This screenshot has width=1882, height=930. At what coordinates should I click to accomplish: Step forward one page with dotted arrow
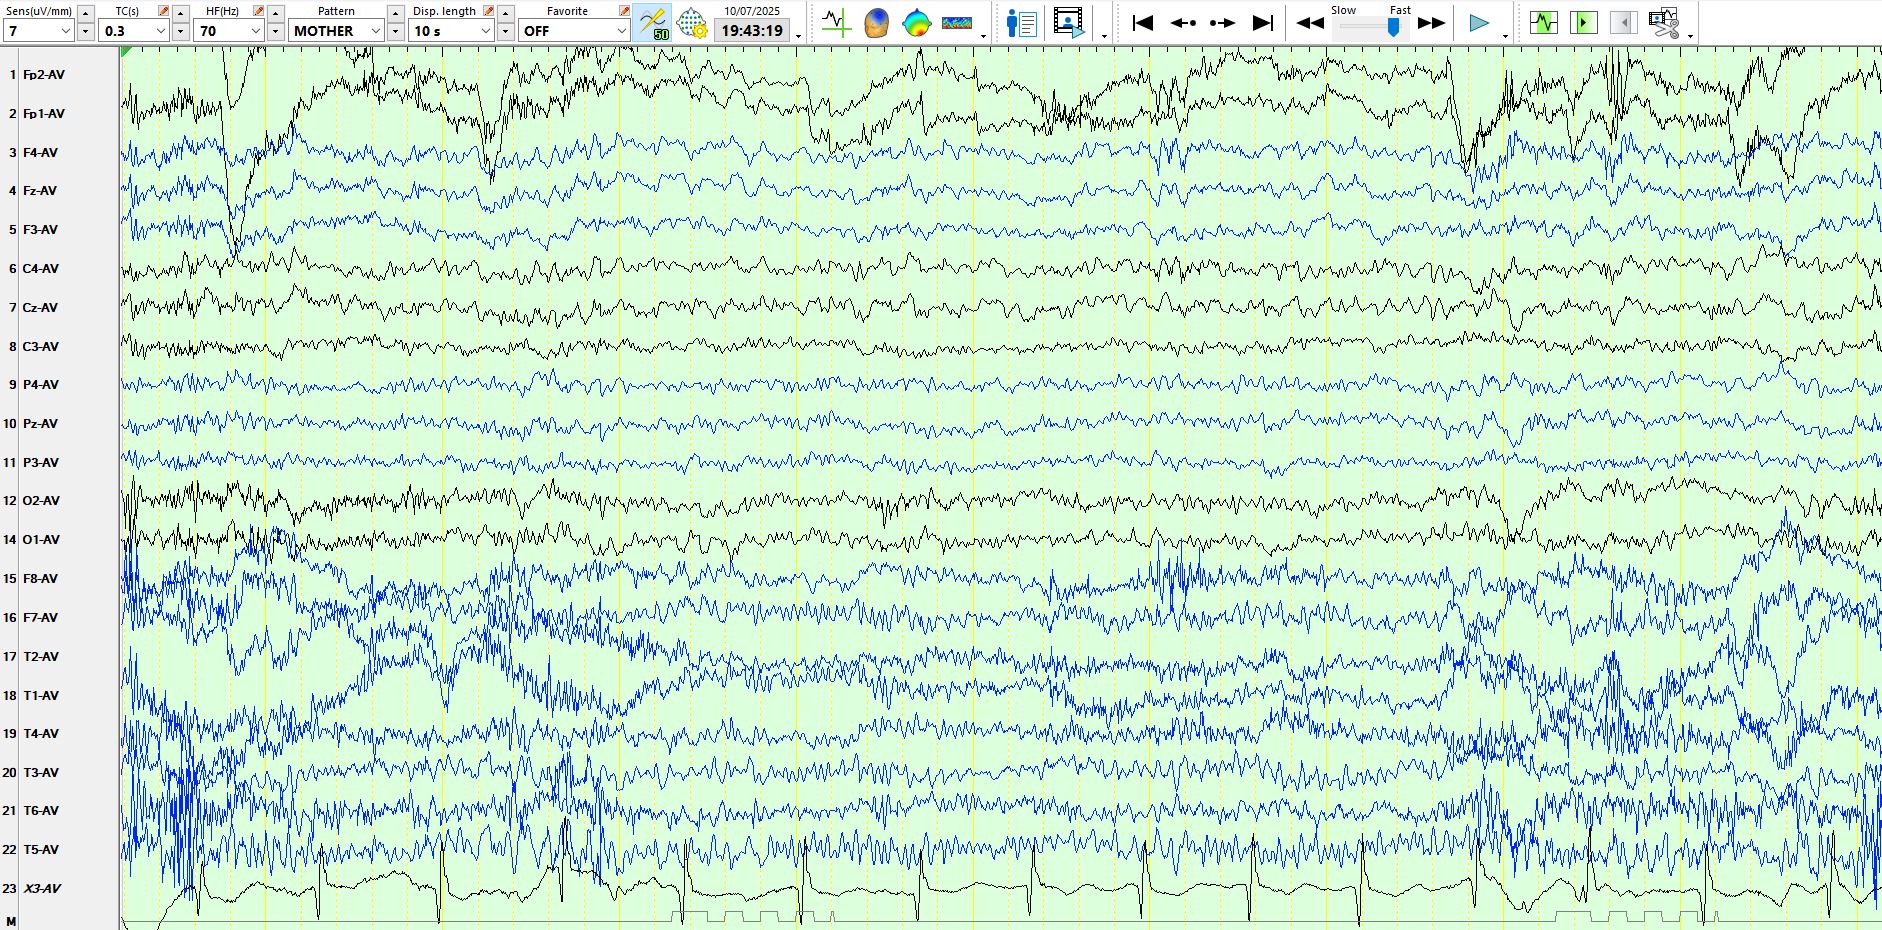tap(1222, 22)
